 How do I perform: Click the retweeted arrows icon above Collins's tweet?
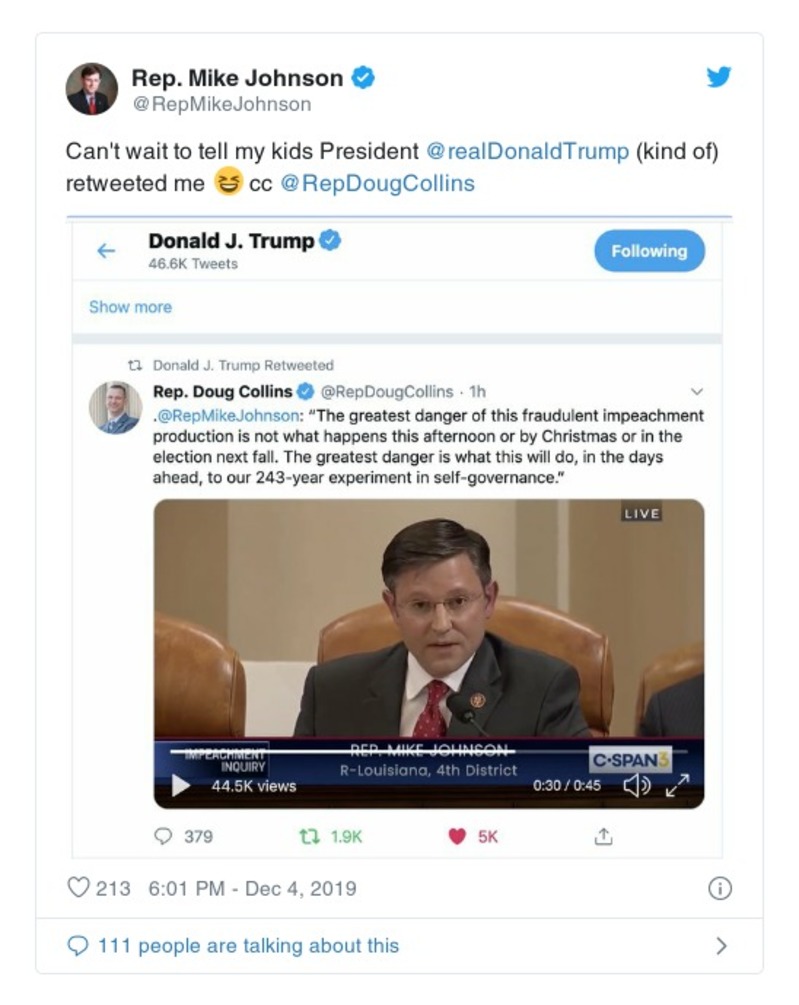click(137, 366)
